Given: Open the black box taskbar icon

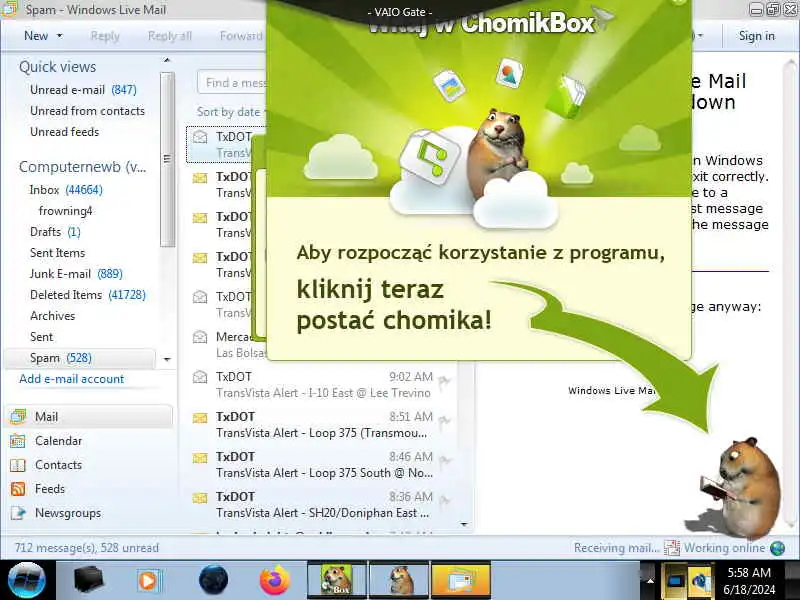Looking at the screenshot, I should pyautogui.click(x=88, y=580).
